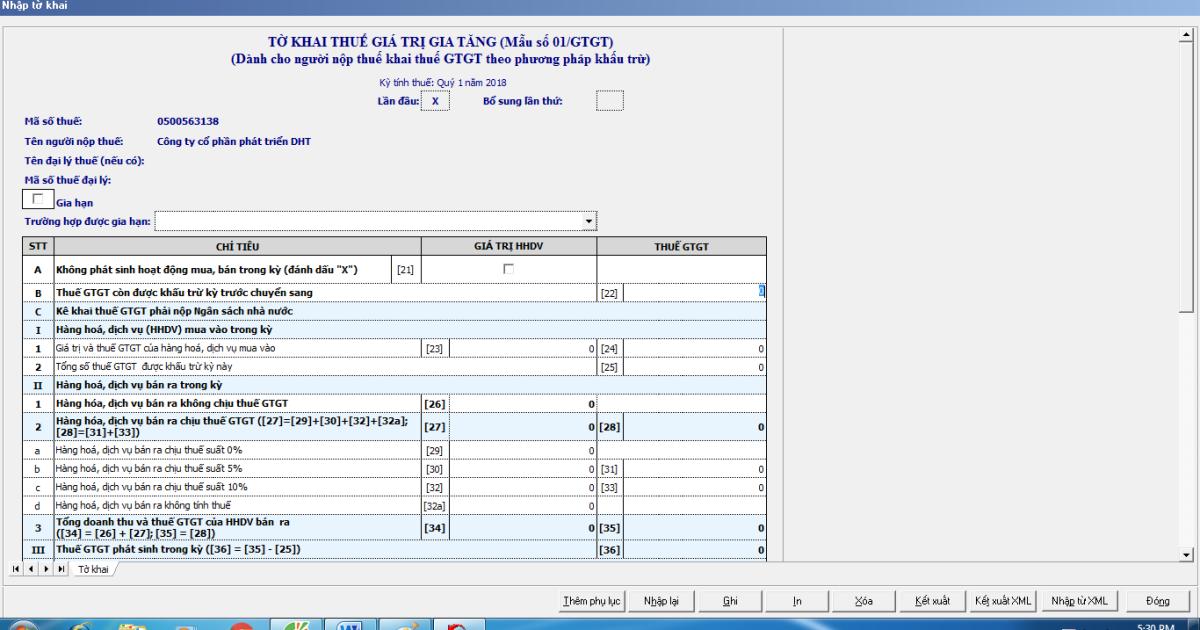
Task: Click the Tên đại lý thuế (nếu có) label
Action: 85,161
